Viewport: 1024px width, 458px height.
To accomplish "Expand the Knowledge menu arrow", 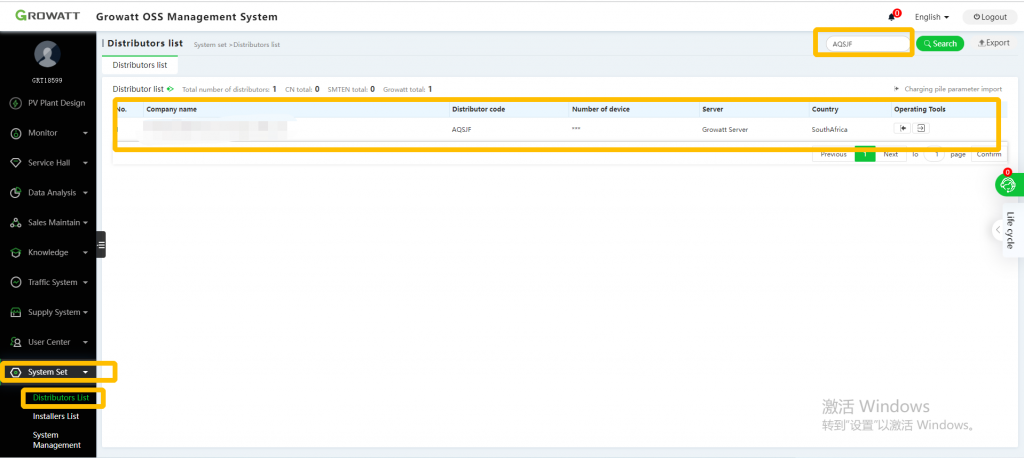I will click(85, 253).
